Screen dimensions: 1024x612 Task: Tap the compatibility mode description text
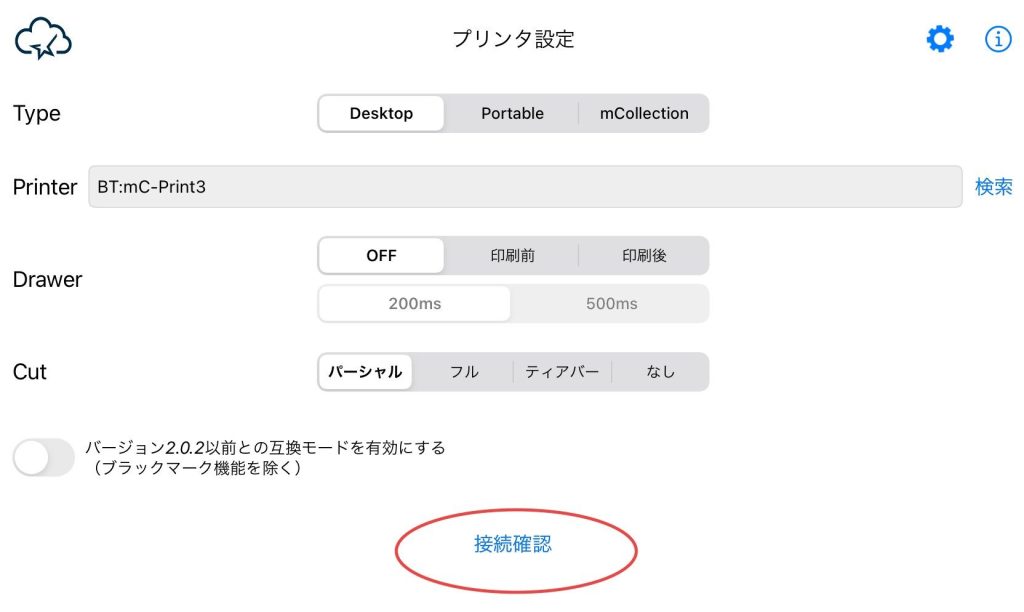pyautogui.click(x=266, y=458)
